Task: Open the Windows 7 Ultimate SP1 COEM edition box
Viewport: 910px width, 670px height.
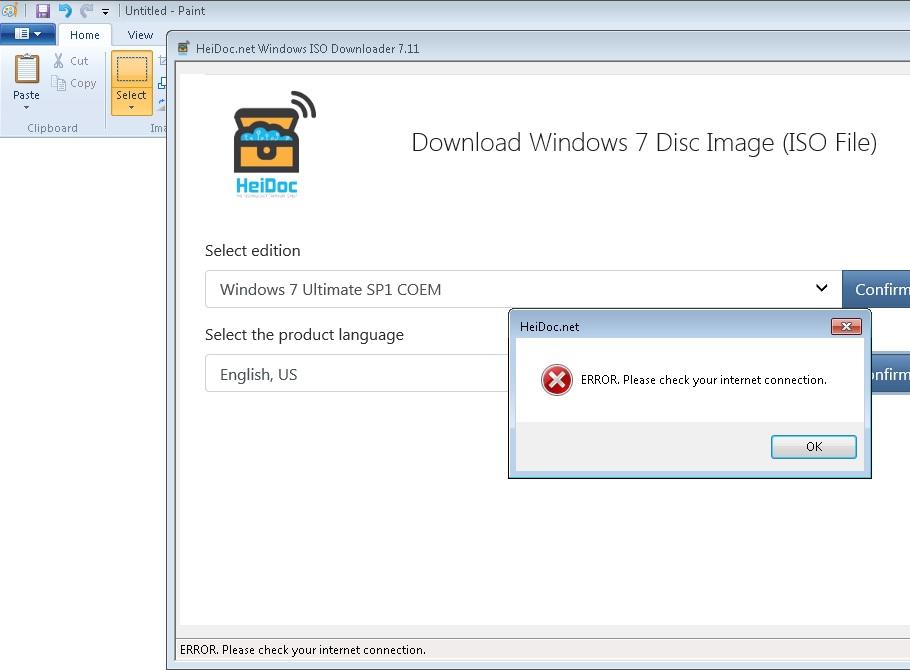Action: pyautogui.click(x=523, y=289)
